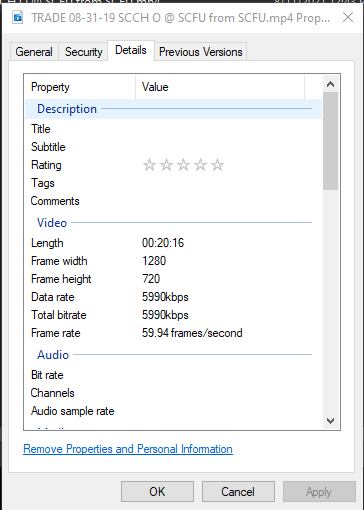Set rating to one star
This screenshot has width=364, height=510.
click(149, 165)
